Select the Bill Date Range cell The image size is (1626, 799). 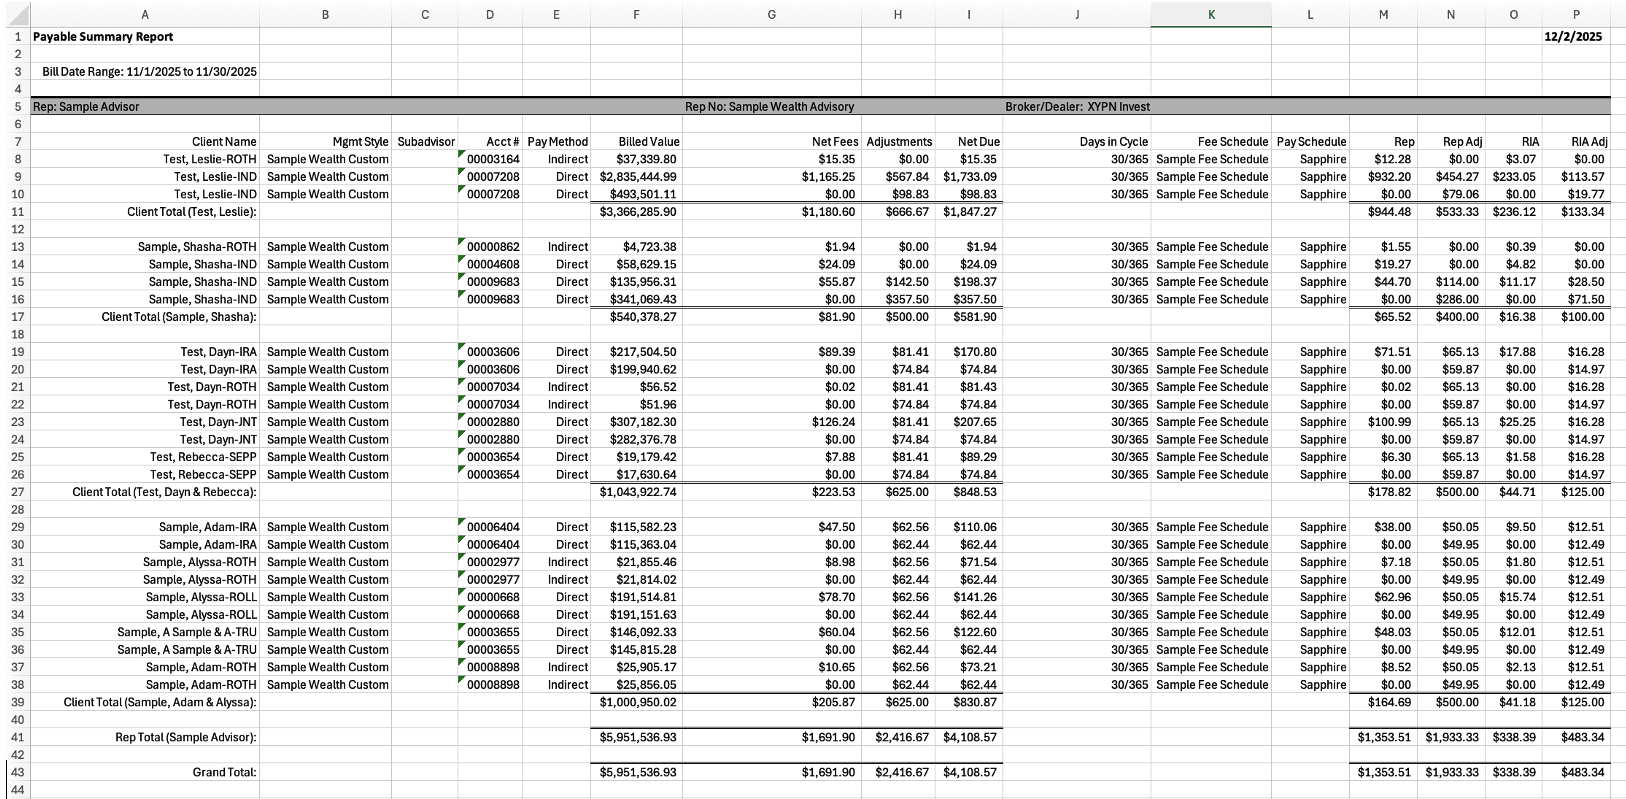[x=150, y=72]
